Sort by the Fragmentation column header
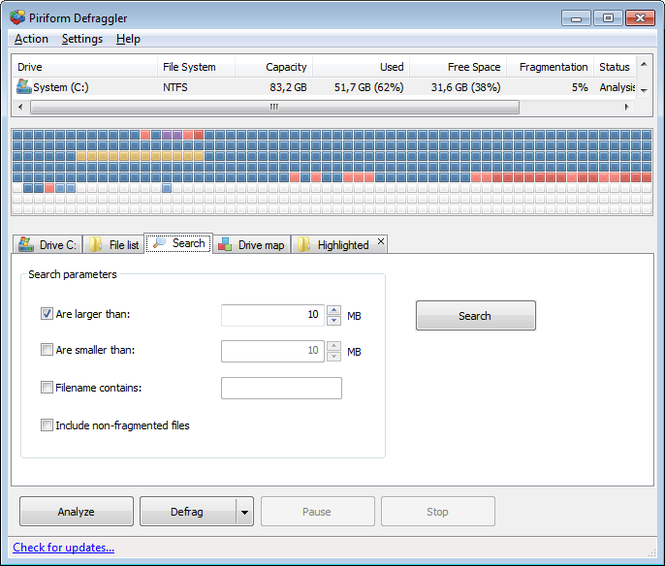665x566 pixels. (550, 67)
